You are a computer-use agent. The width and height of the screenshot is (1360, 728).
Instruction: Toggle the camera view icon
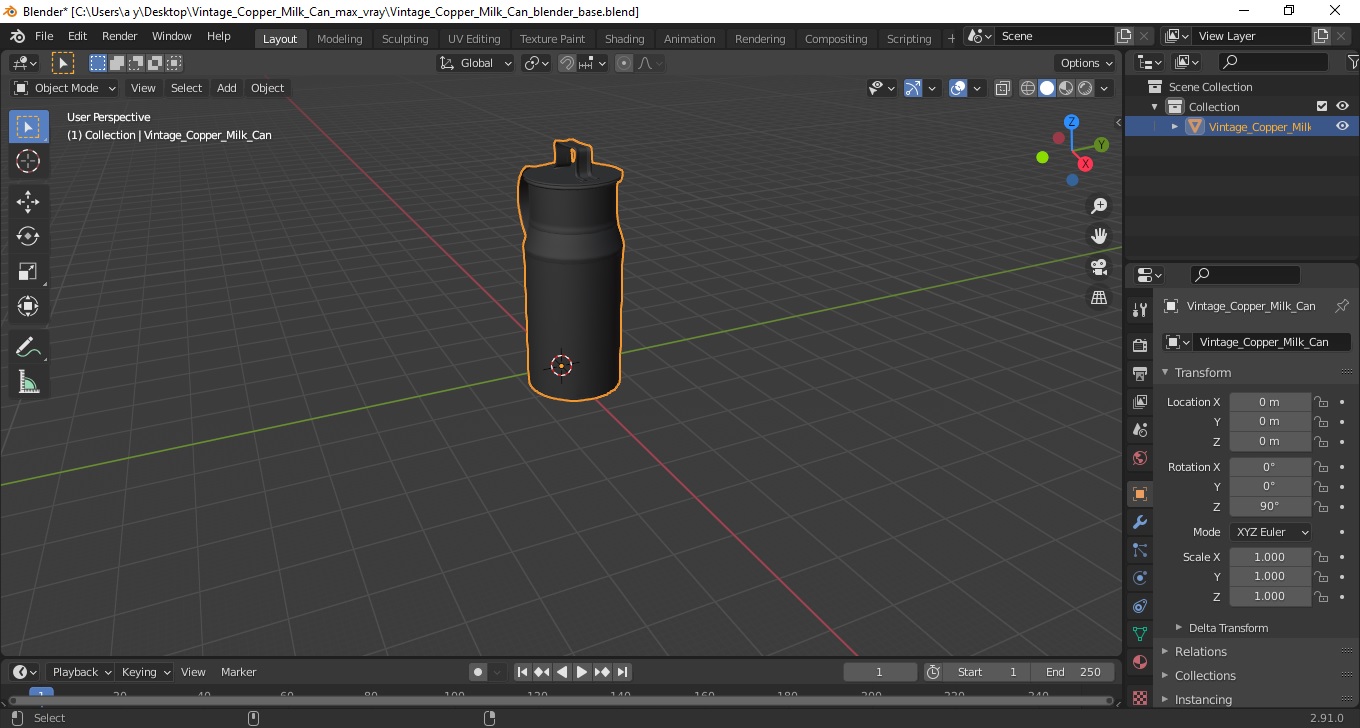click(1099, 267)
